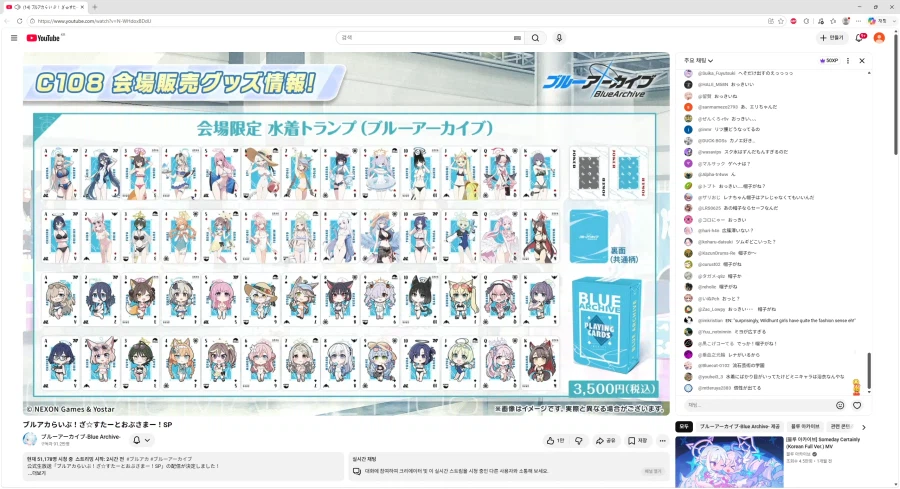
Task: Bookmark this page with the star icon
Action: [x=781, y=21]
